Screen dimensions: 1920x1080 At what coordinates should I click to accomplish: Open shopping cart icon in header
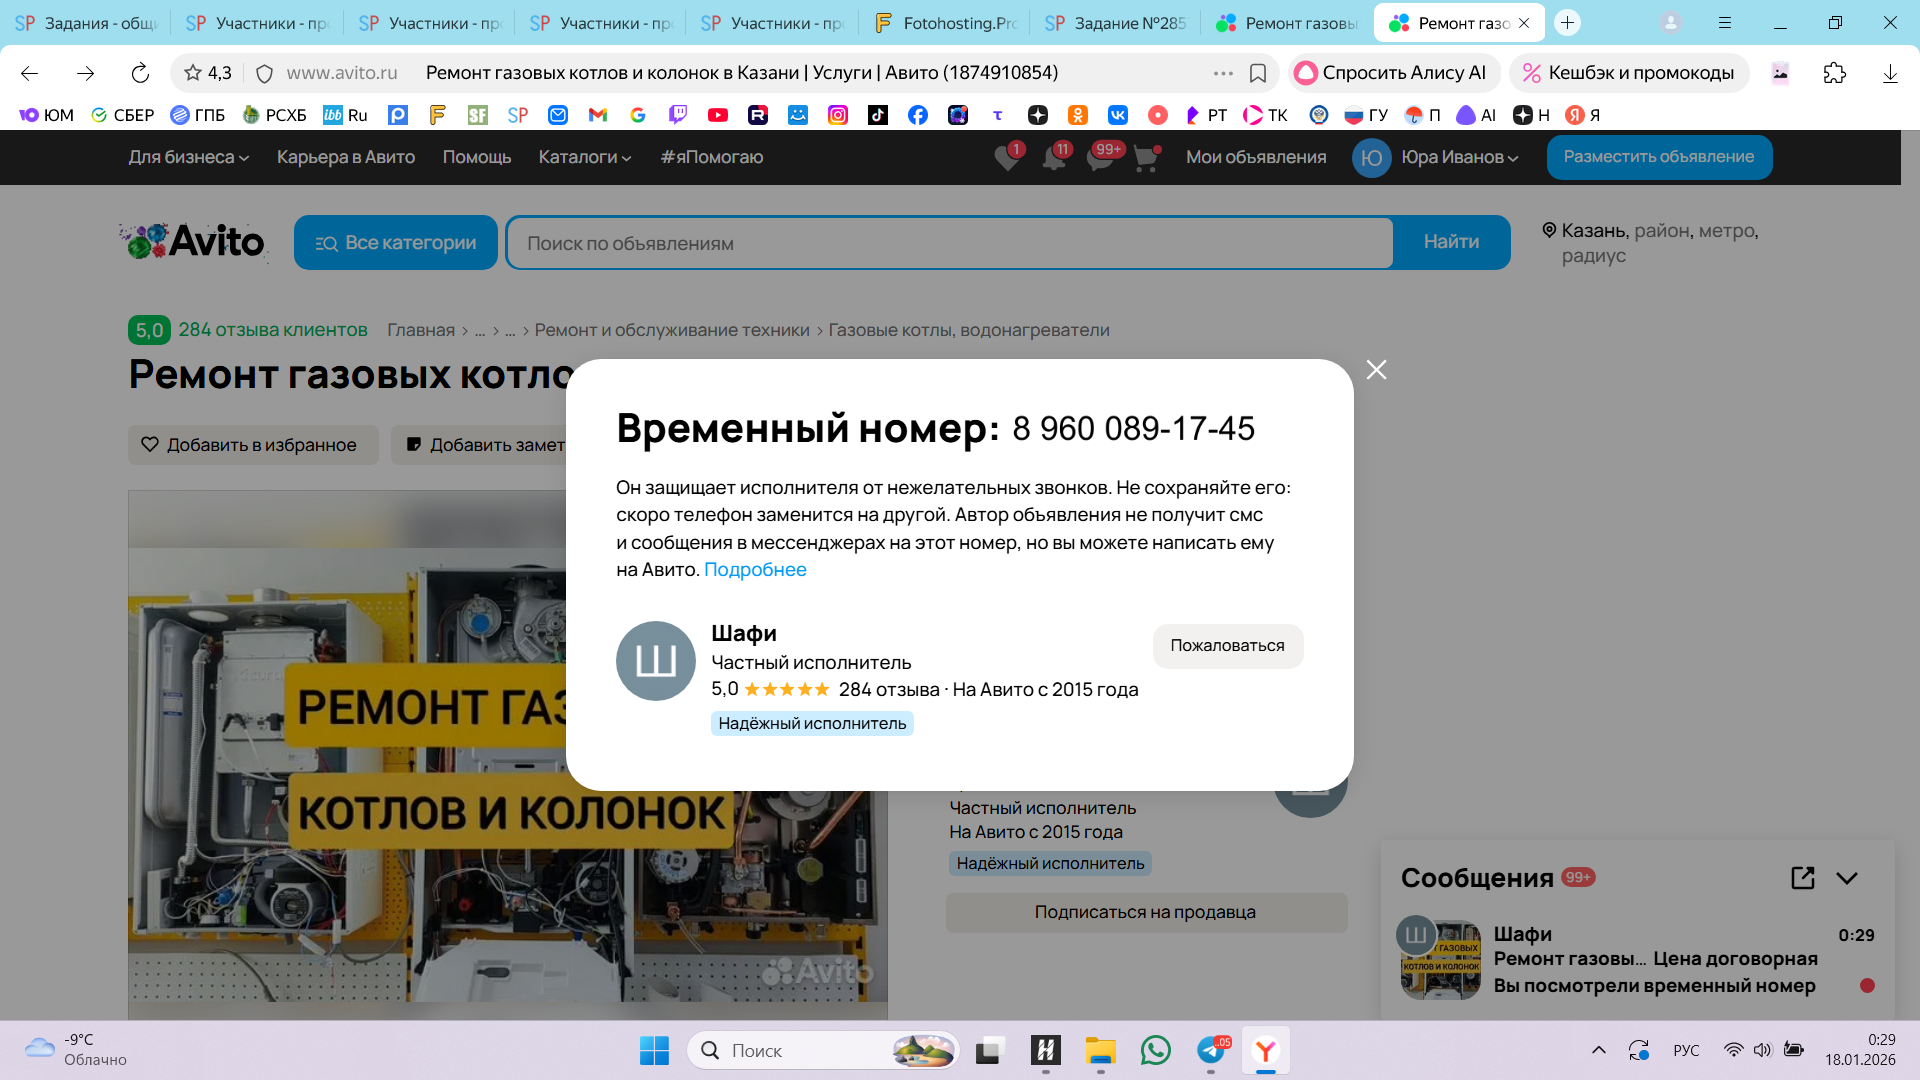(1146, 158)
